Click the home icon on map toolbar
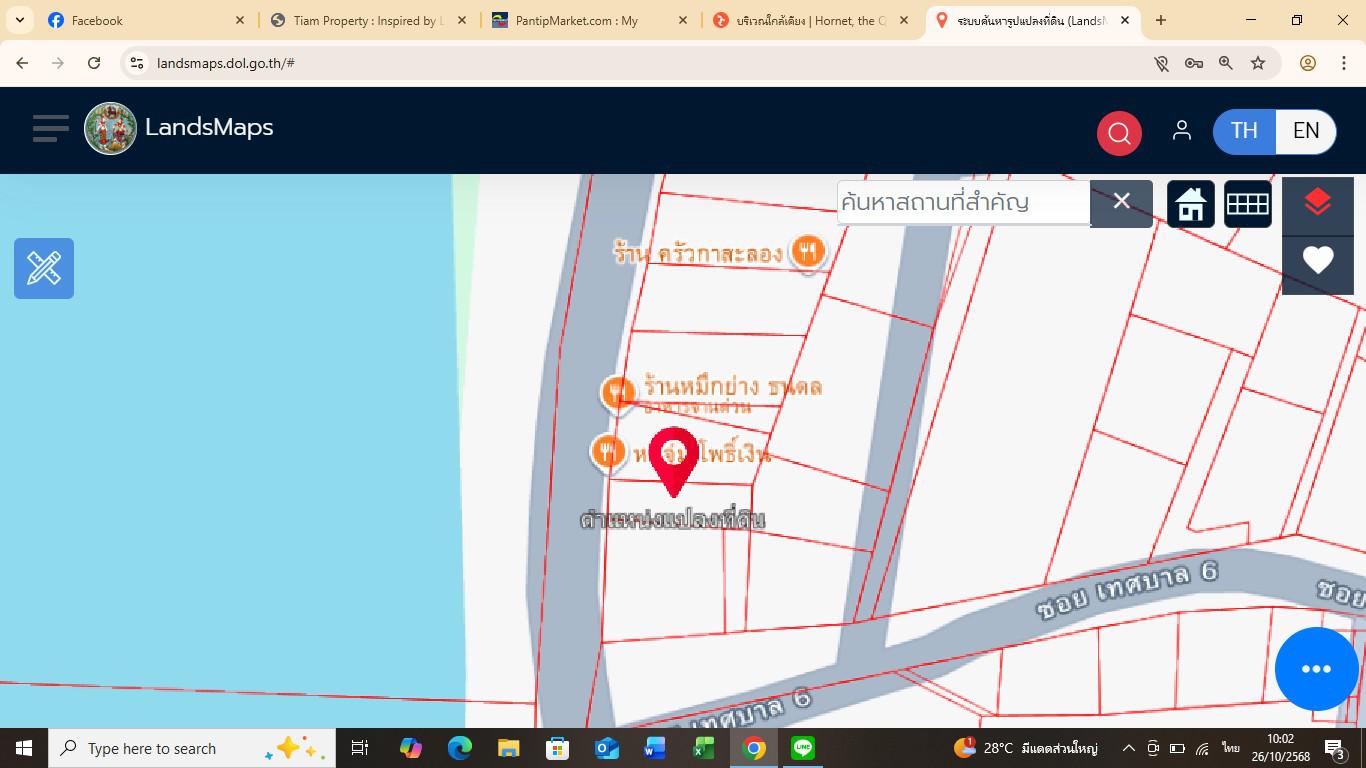 click(1190, 204)
